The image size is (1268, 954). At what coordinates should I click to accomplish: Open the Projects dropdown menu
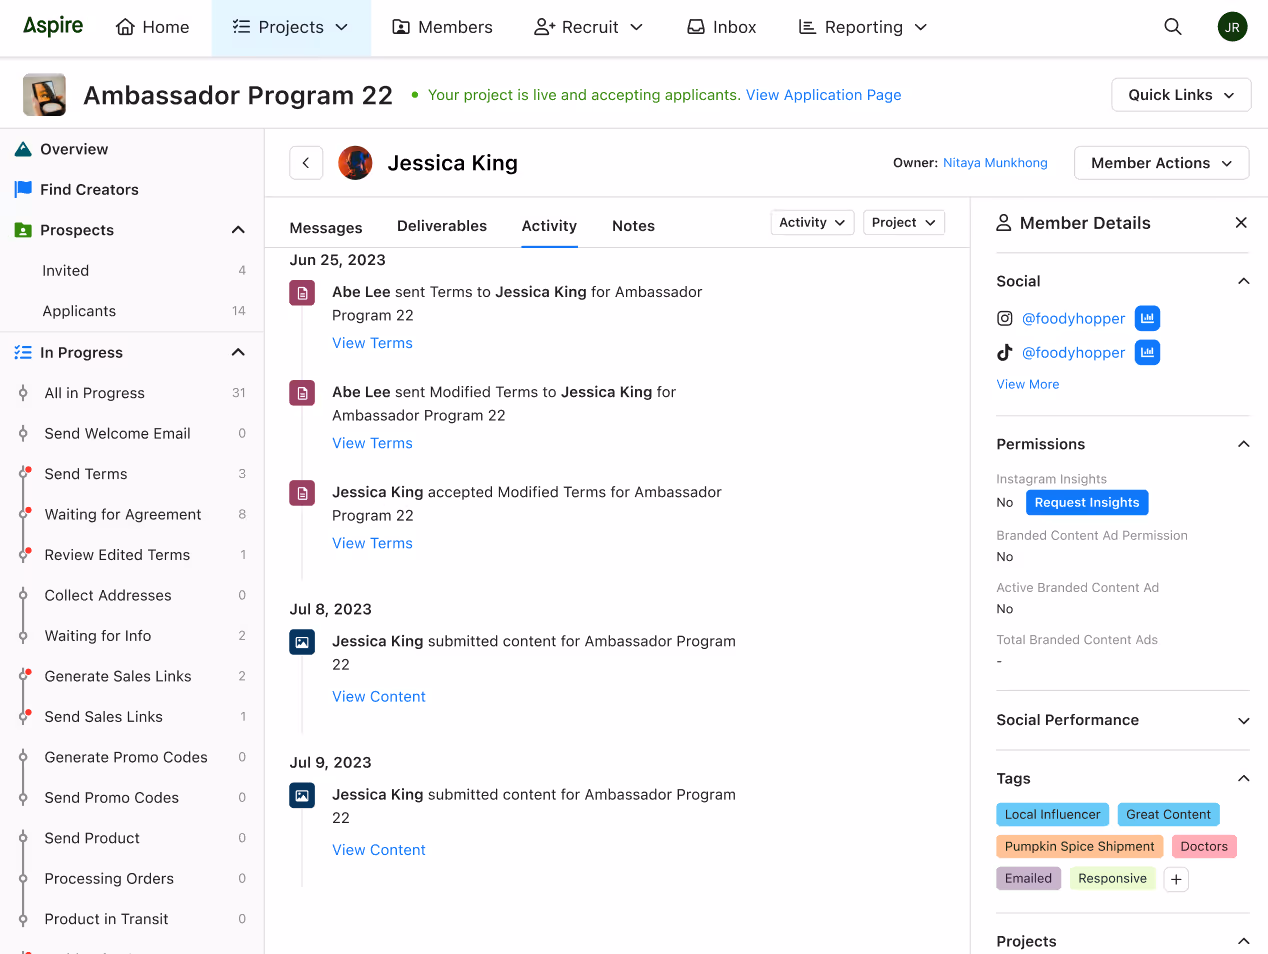(291, 27)
